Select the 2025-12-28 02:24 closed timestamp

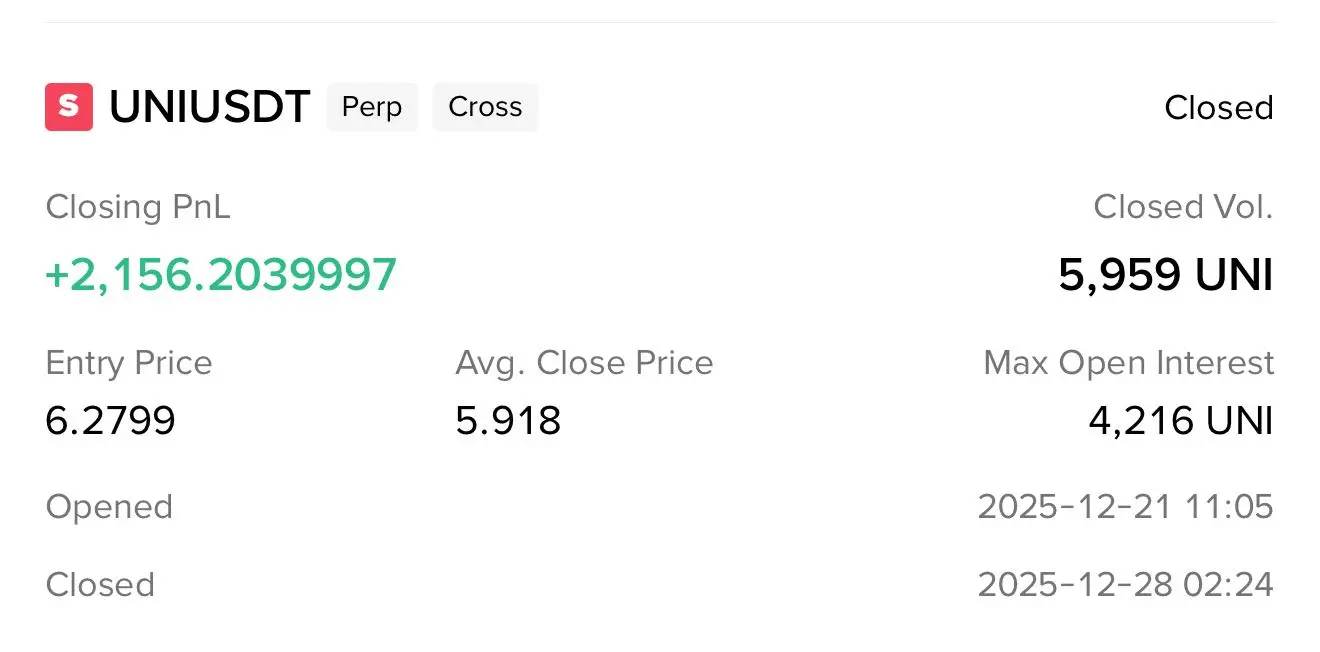tap(1126, 585)
